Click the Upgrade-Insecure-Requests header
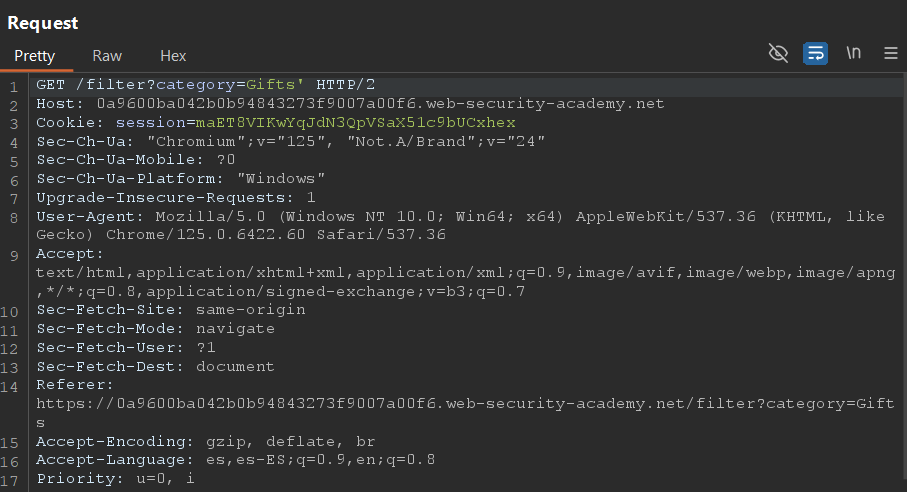This screenshot has width=907, height=492. point(176,197)
